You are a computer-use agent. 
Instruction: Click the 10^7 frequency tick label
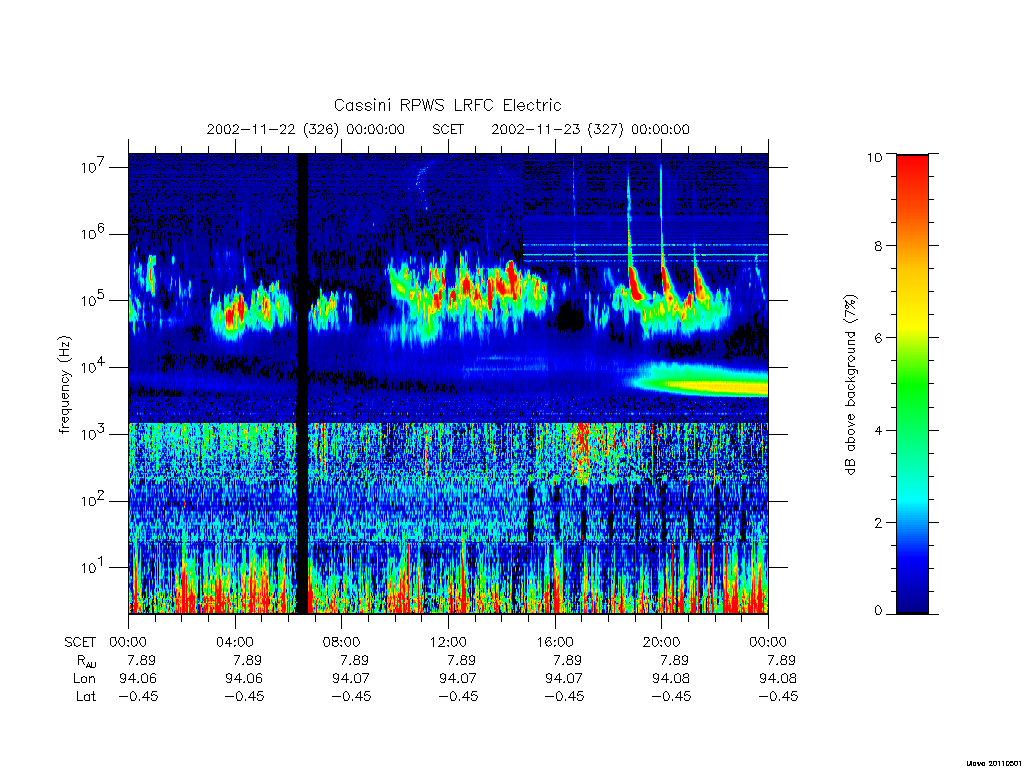click(93, 167)
